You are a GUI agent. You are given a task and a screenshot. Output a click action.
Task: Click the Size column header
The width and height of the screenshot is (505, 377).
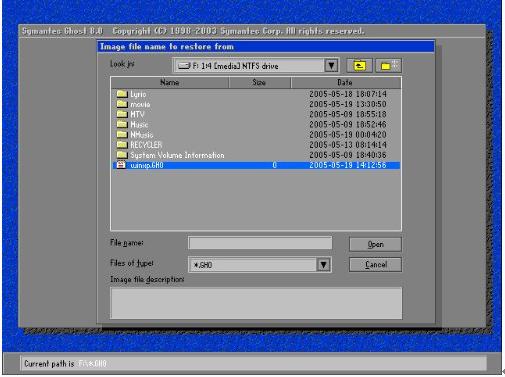pos(260,82)
